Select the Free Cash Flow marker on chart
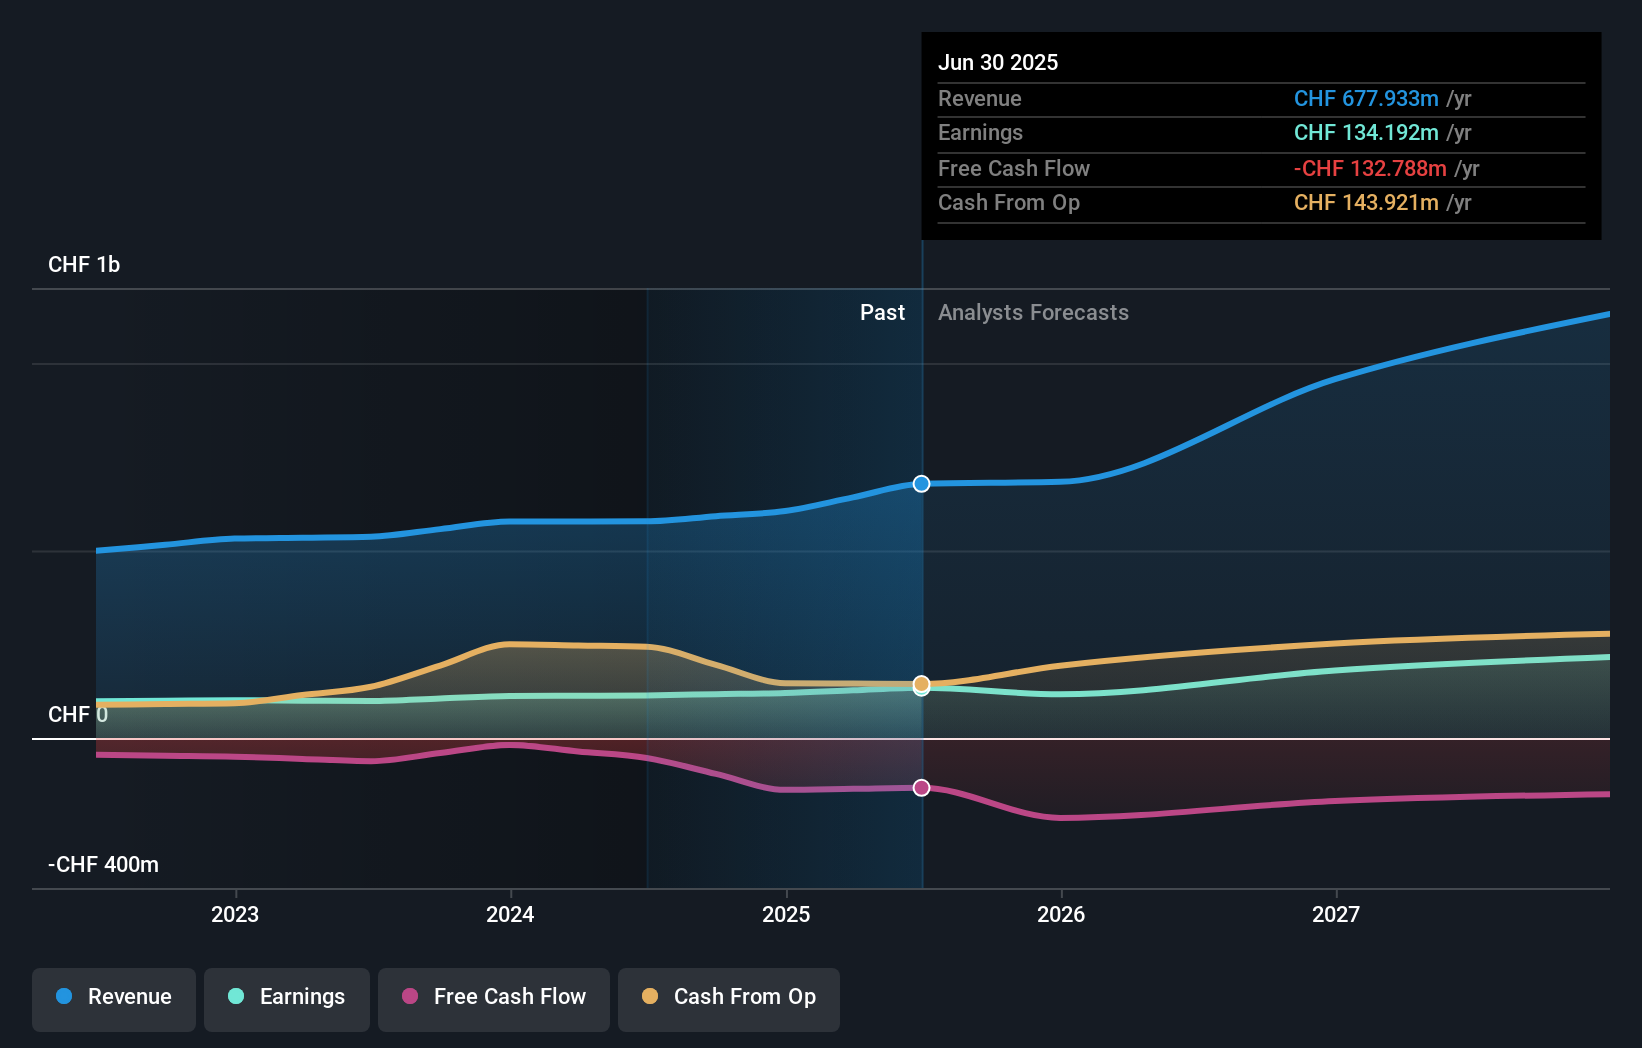Screen dimensions: 1642x1048 [921, 788]
